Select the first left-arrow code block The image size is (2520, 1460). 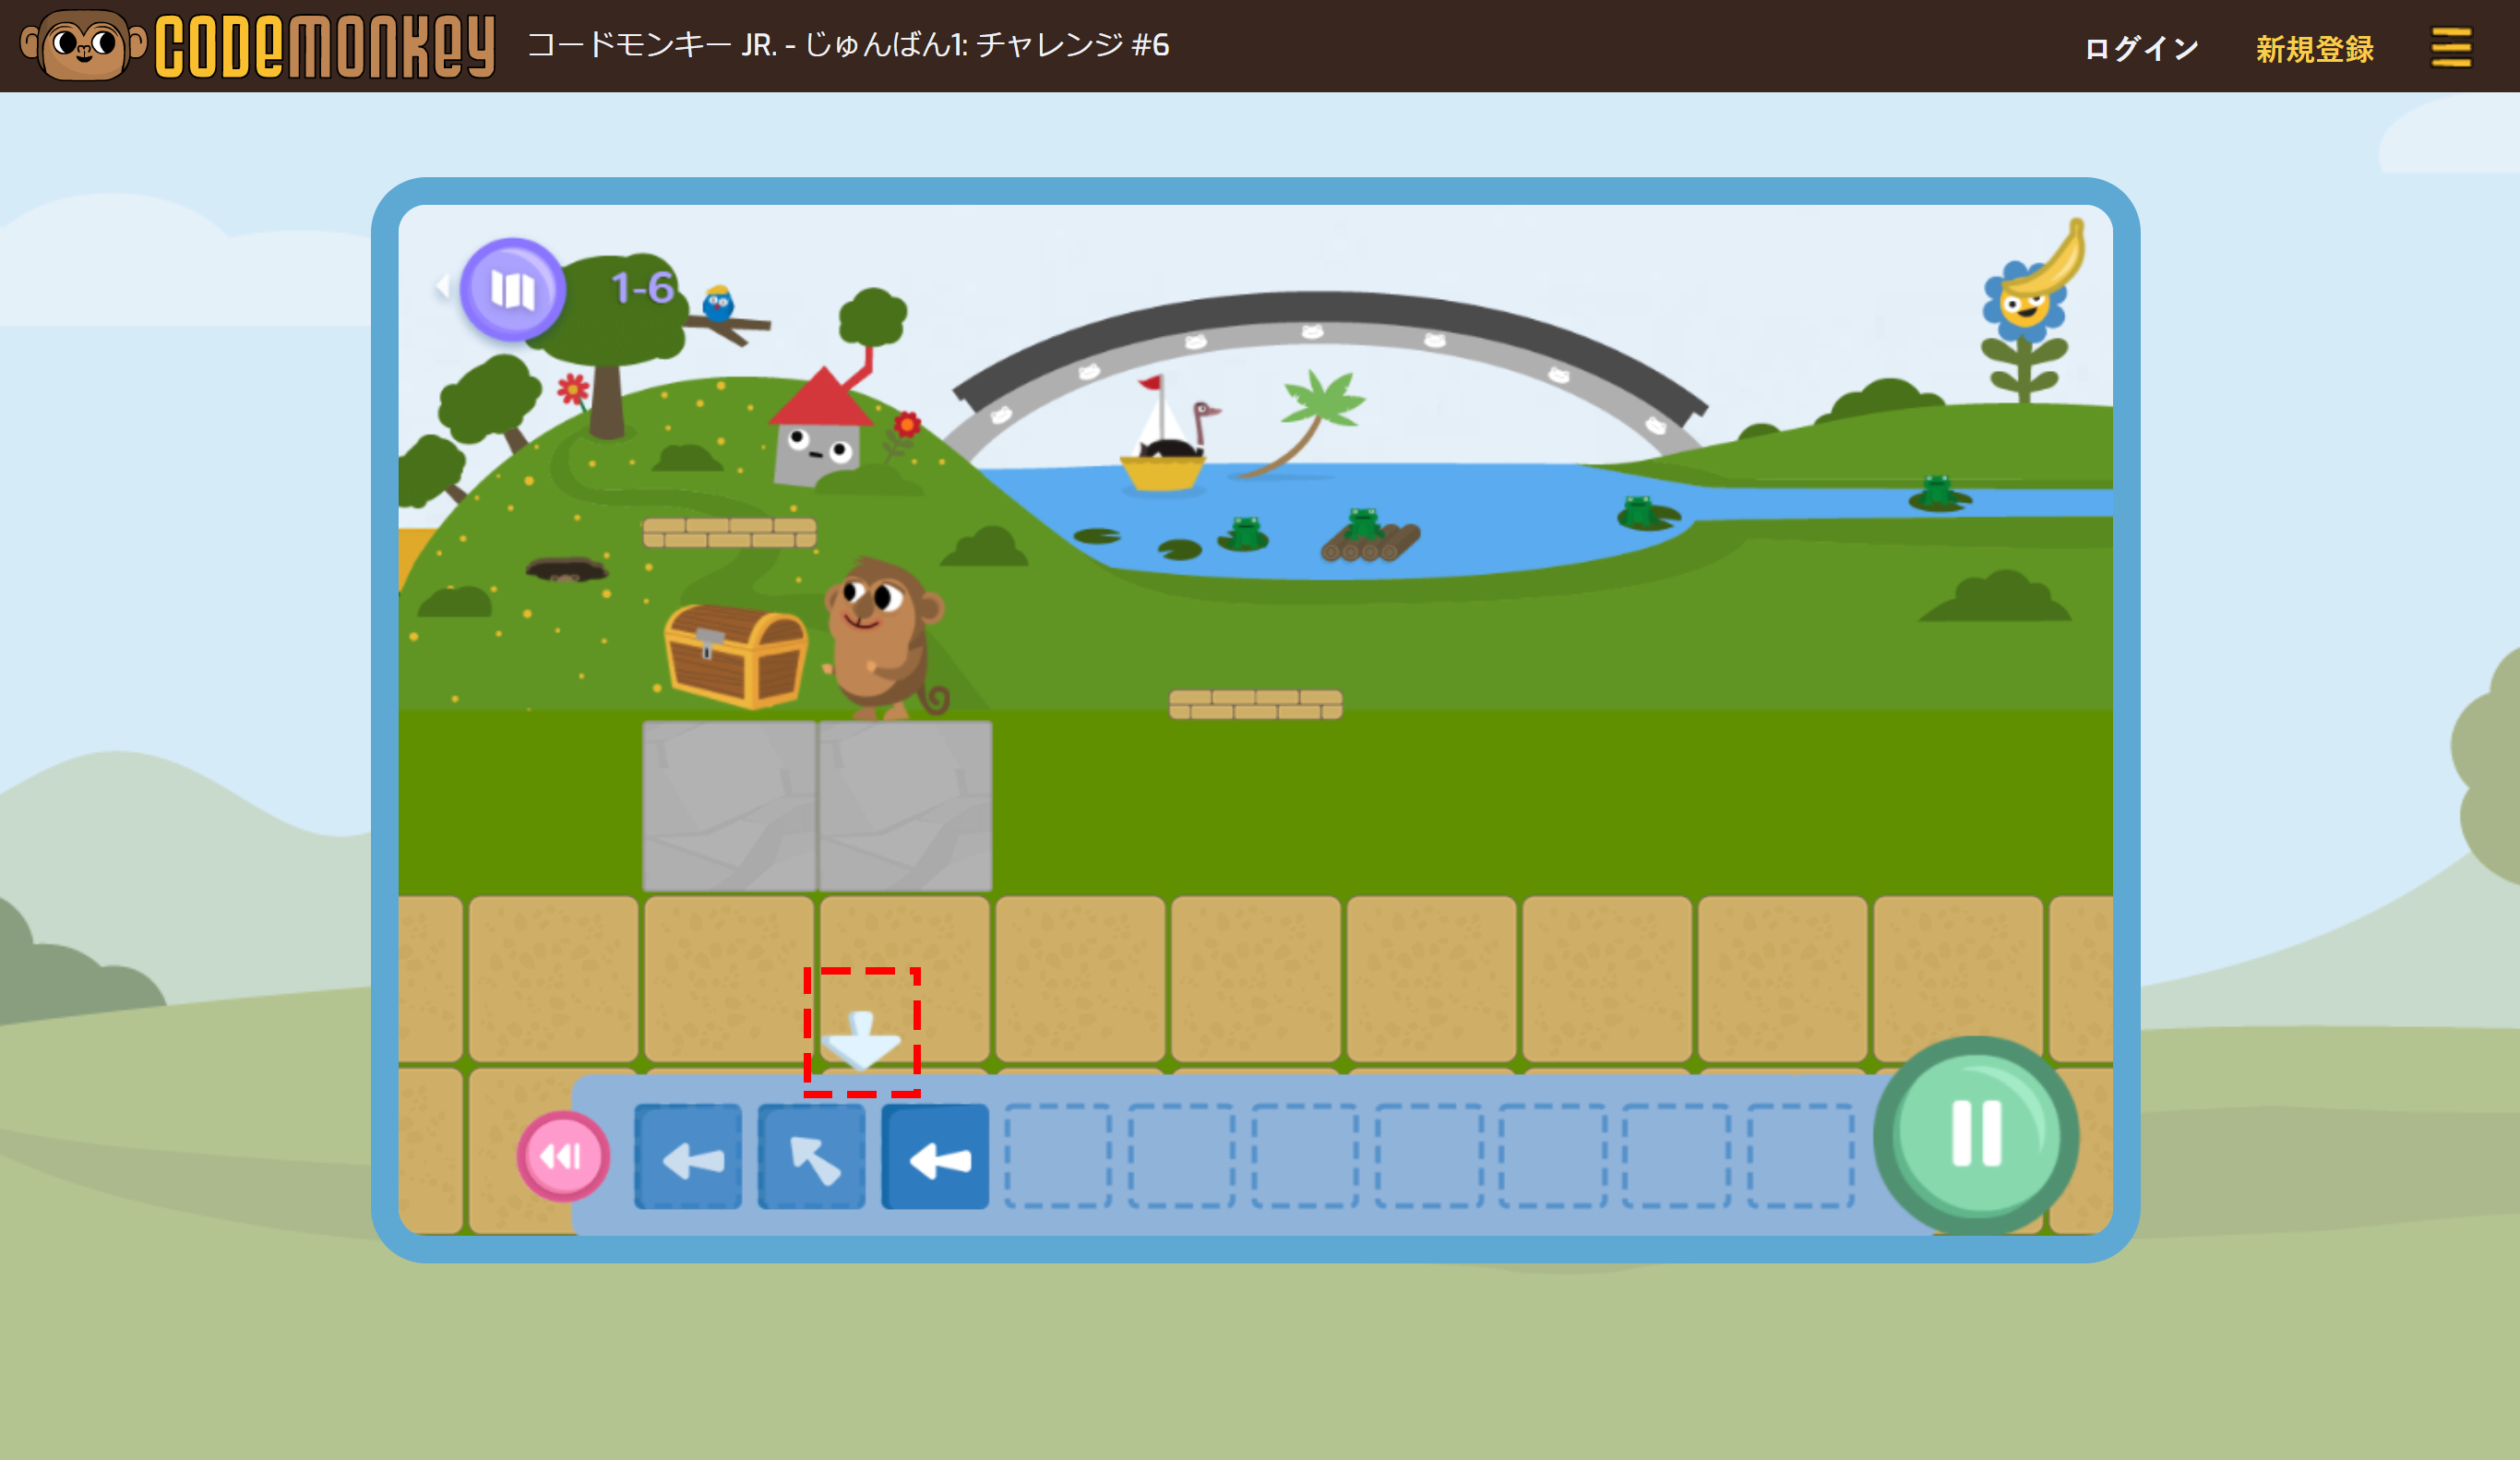click(x=688, y=1157)
